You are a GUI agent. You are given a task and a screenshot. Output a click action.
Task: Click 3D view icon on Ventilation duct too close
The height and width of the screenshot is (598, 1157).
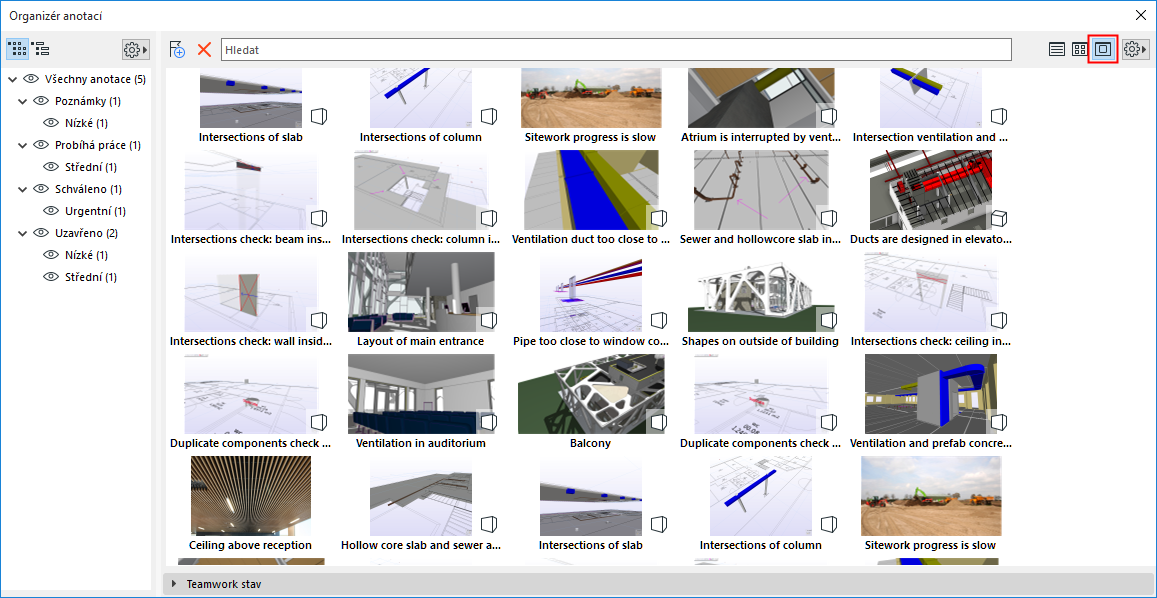(x=659, y=218)
